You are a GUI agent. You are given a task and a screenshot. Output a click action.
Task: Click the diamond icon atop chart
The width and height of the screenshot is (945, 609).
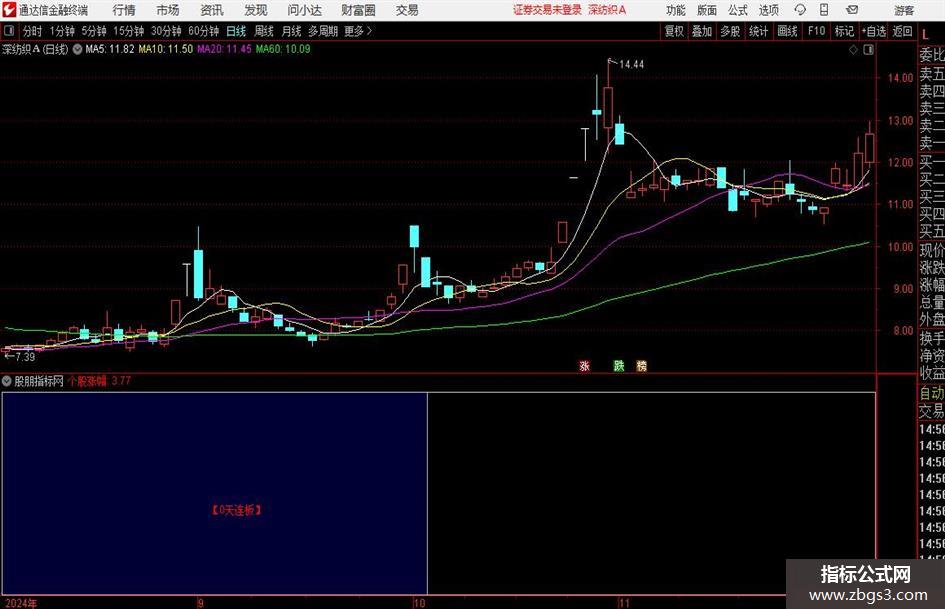(x=853, y=50)
